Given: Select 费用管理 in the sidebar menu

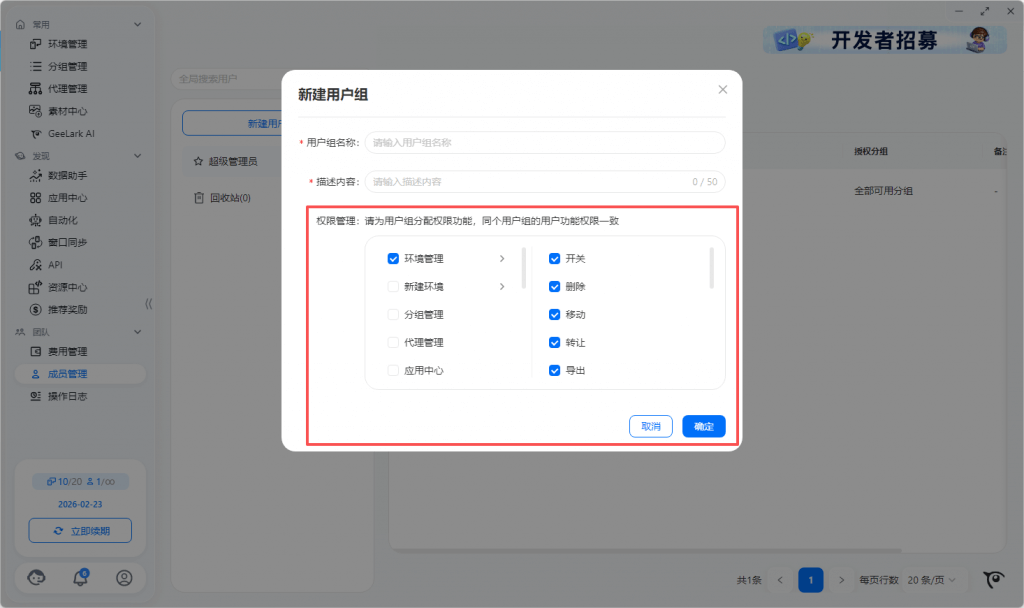Looking at the screenshot, I should click(67, 352).
